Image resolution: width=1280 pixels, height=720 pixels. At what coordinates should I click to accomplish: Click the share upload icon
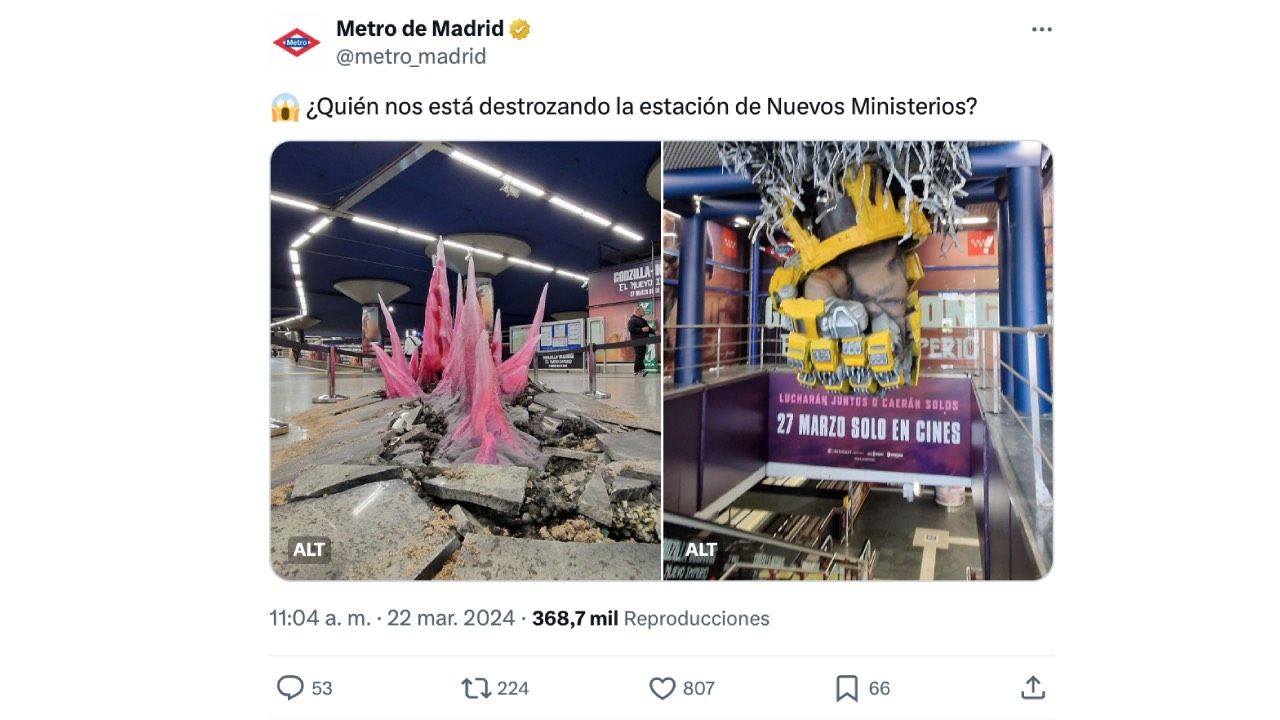pyautogui.click(x=1033, y=688)
